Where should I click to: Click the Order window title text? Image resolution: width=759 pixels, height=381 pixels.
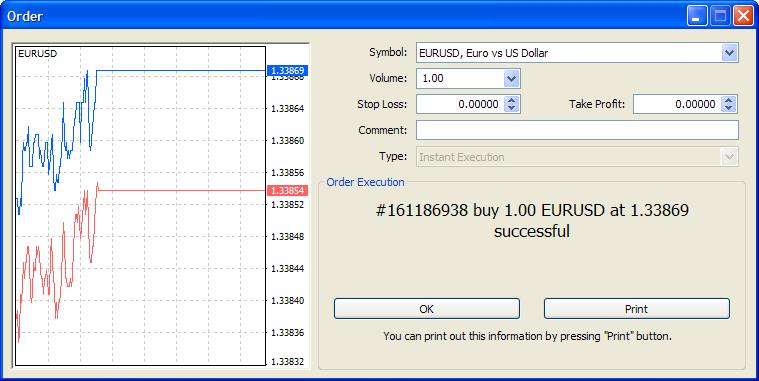[25, 16]
